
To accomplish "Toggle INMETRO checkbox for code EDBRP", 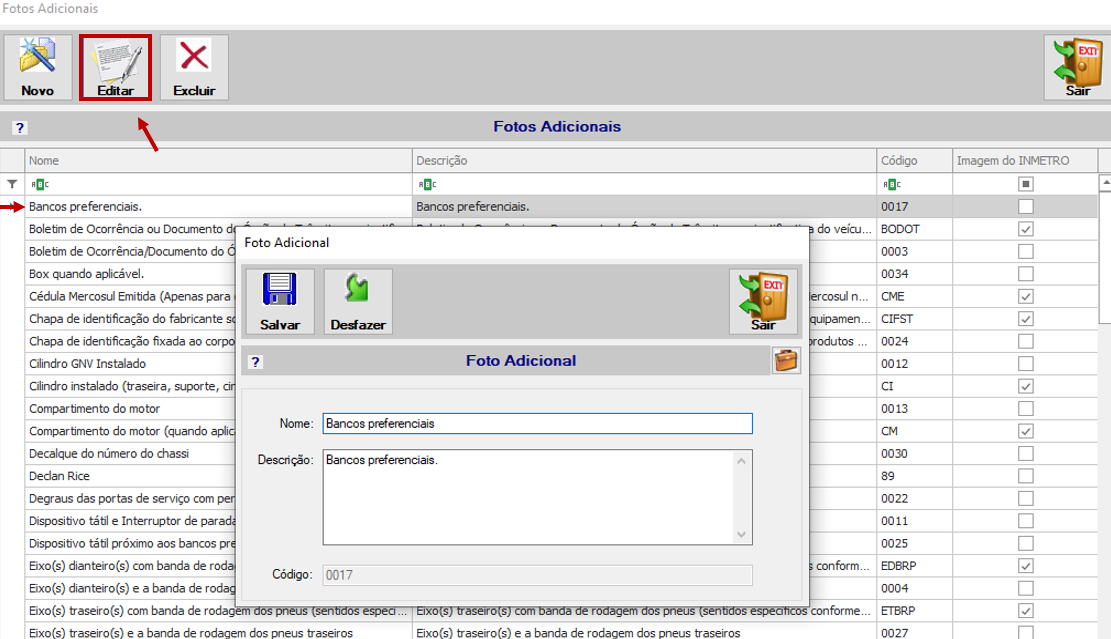I will click(x=1025, y=566).
